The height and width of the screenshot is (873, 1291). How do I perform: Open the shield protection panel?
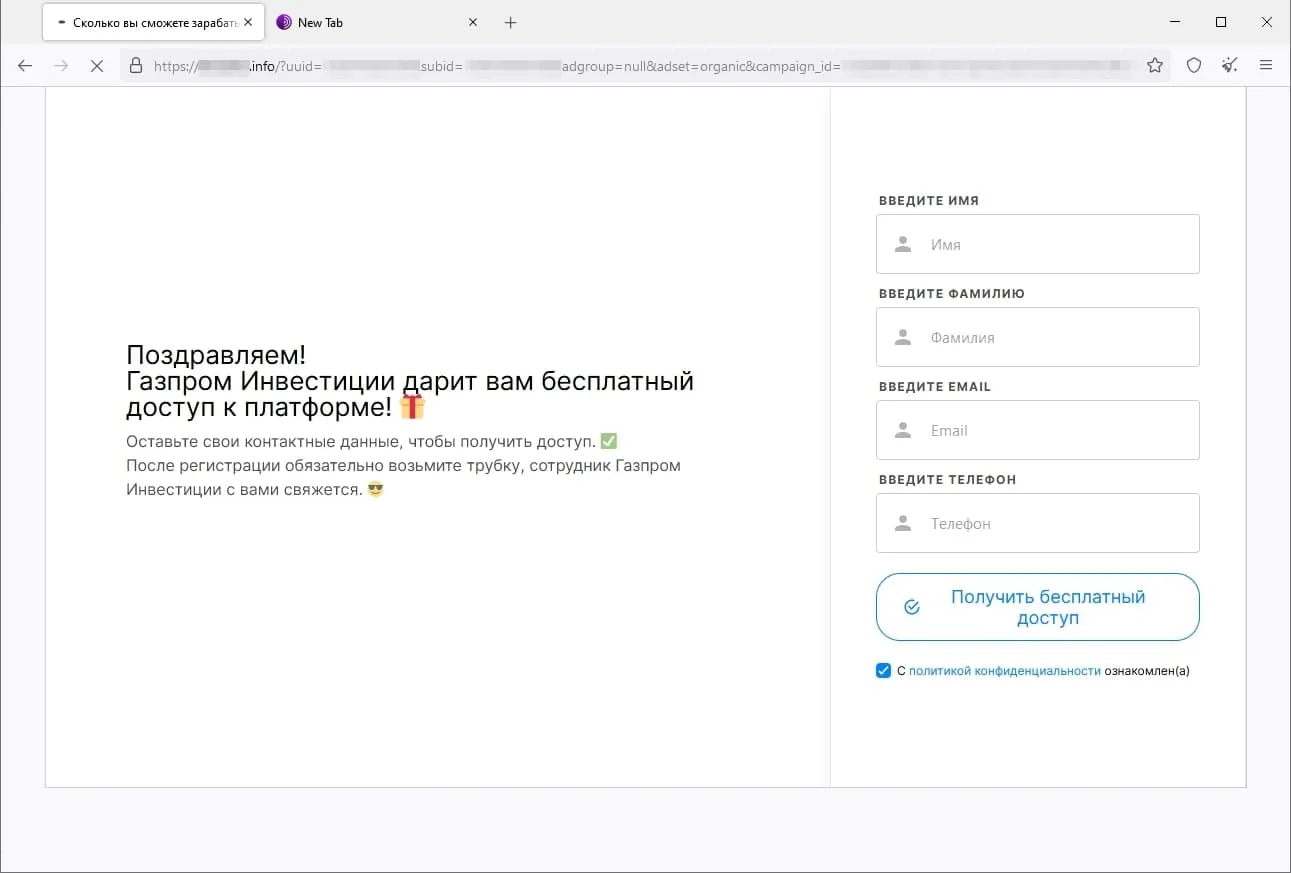pos(1193,66)
